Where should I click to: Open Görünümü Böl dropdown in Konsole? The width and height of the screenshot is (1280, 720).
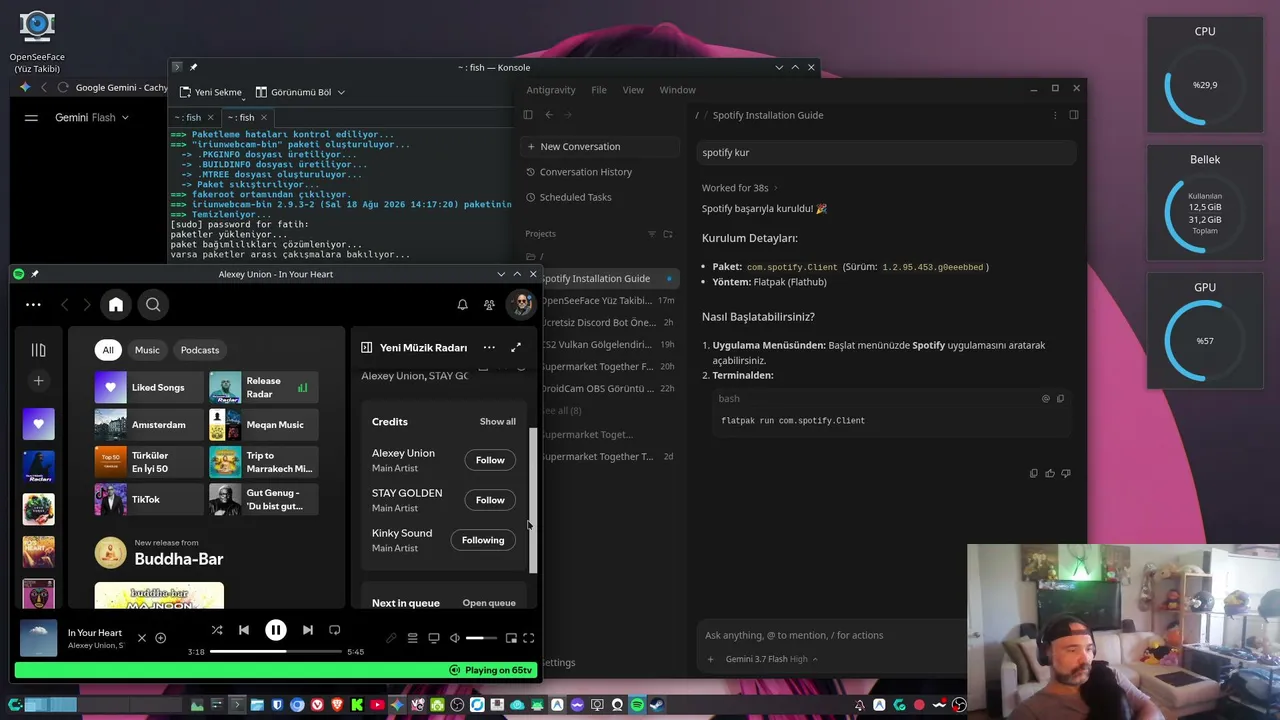pyautogui.click(x=300, y=92)
